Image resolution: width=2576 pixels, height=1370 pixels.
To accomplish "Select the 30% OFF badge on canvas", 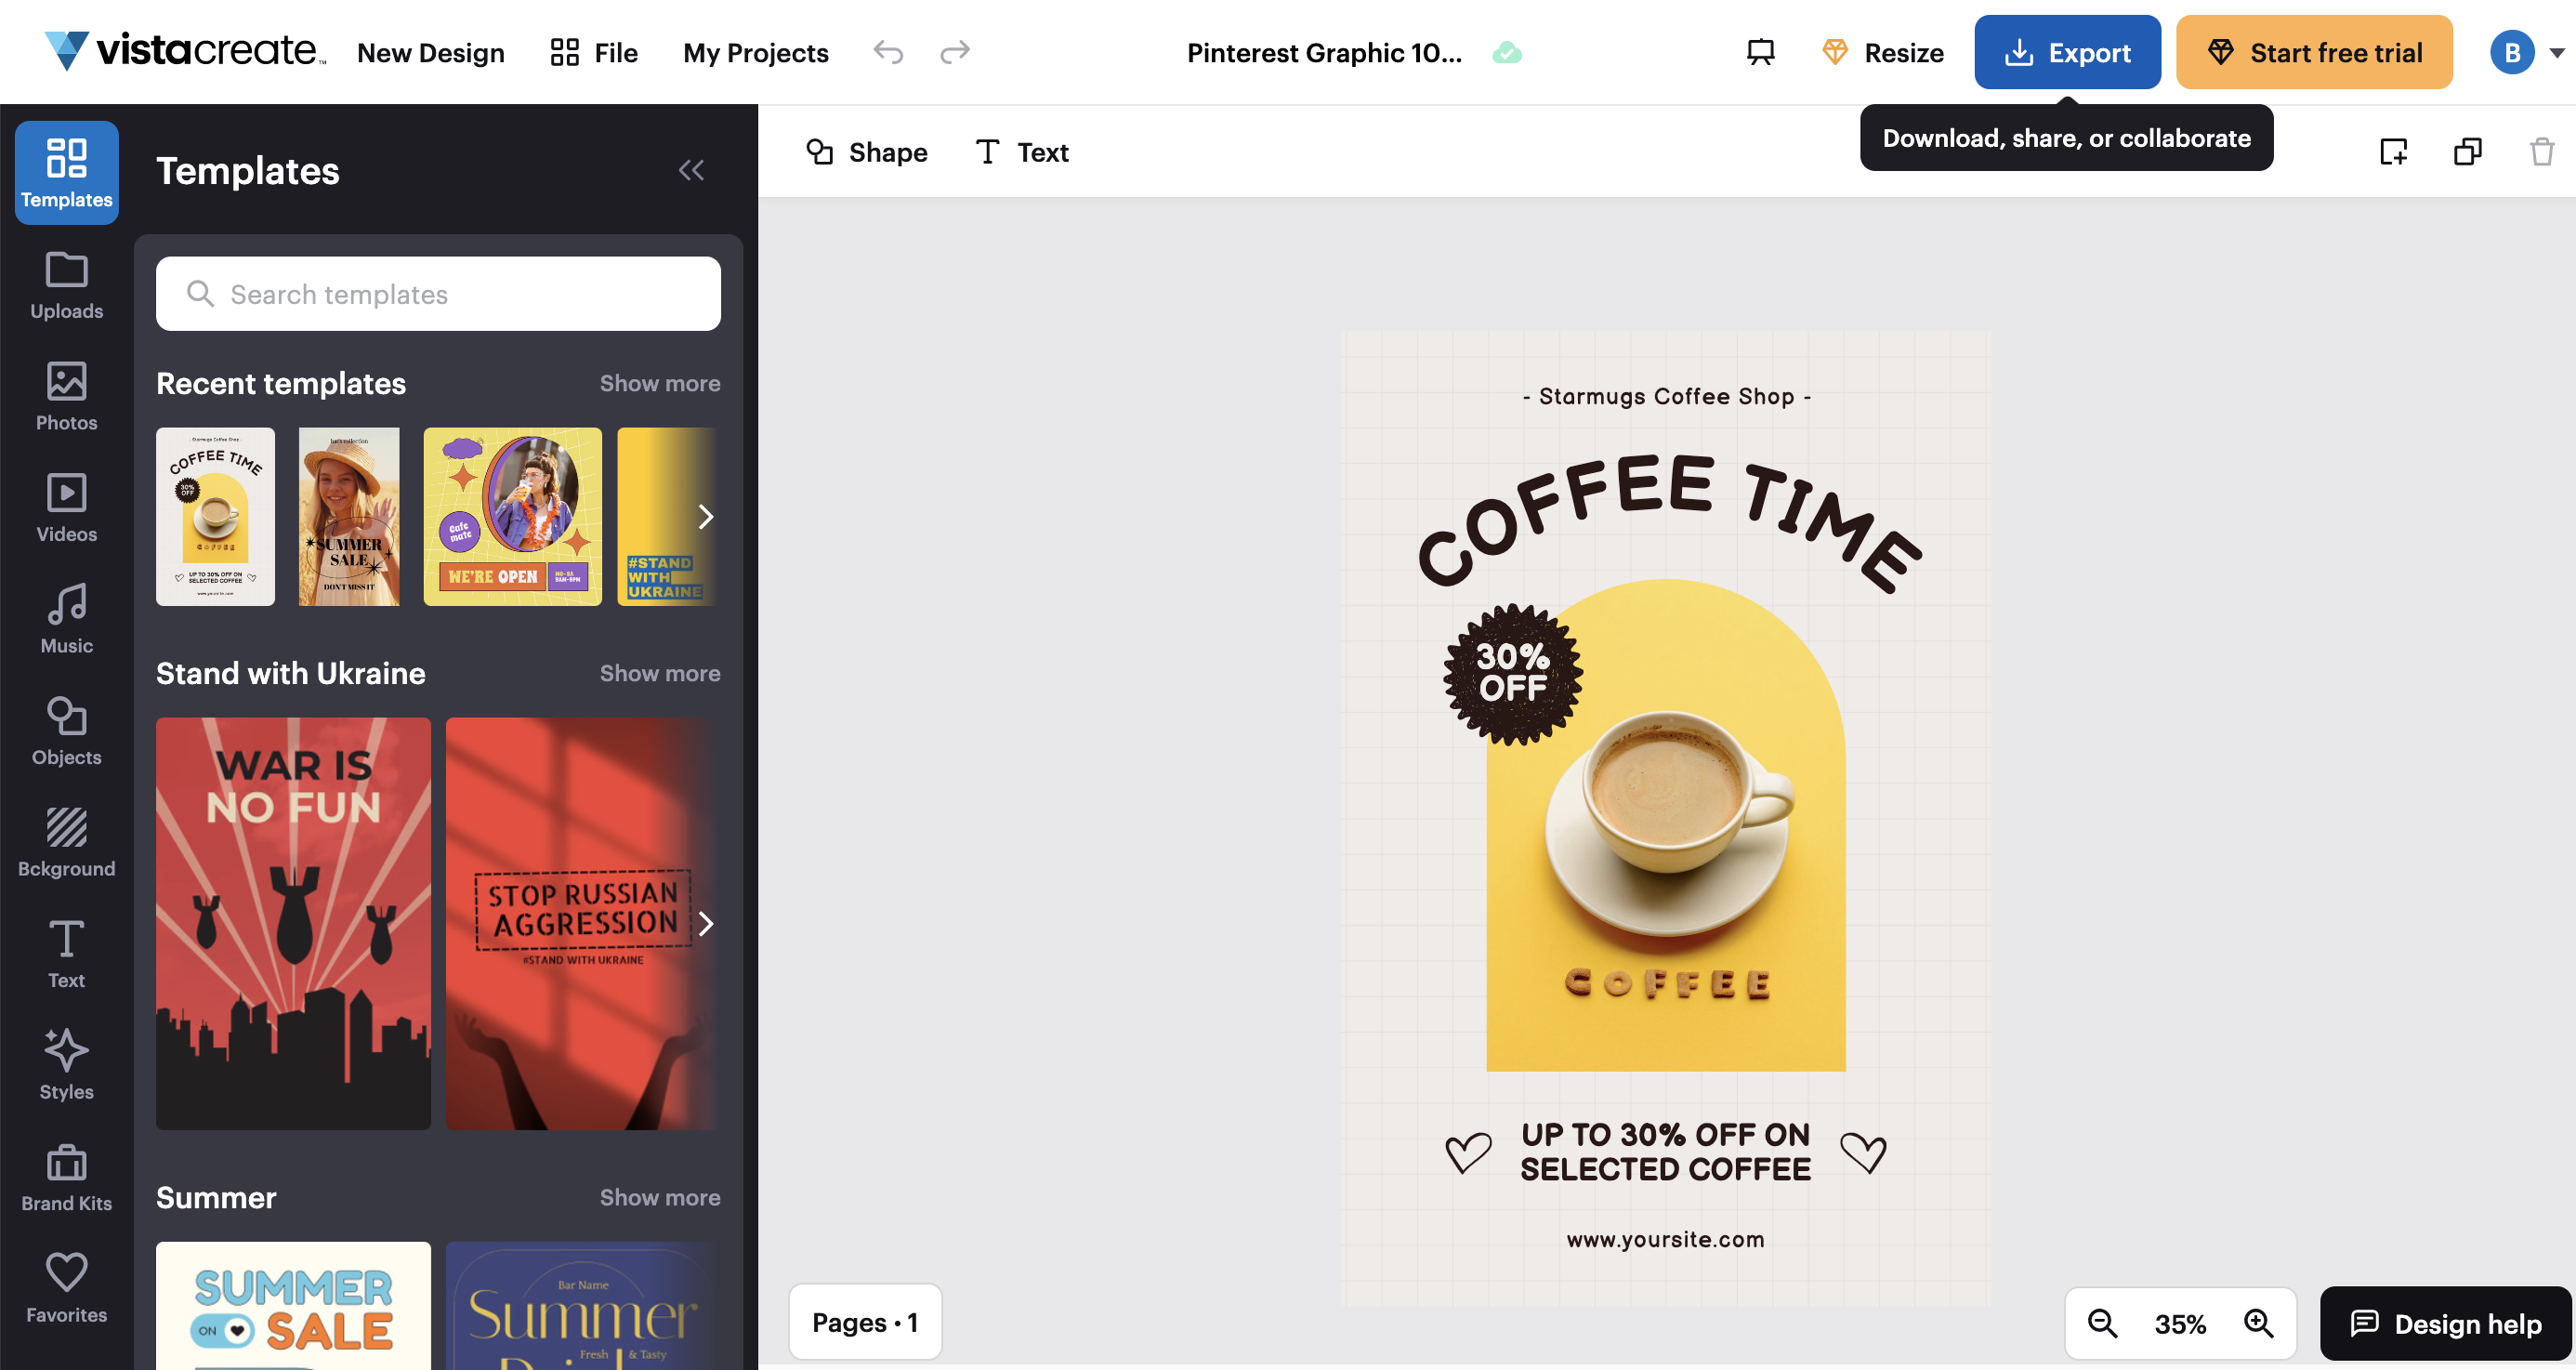I will 1513,674.
